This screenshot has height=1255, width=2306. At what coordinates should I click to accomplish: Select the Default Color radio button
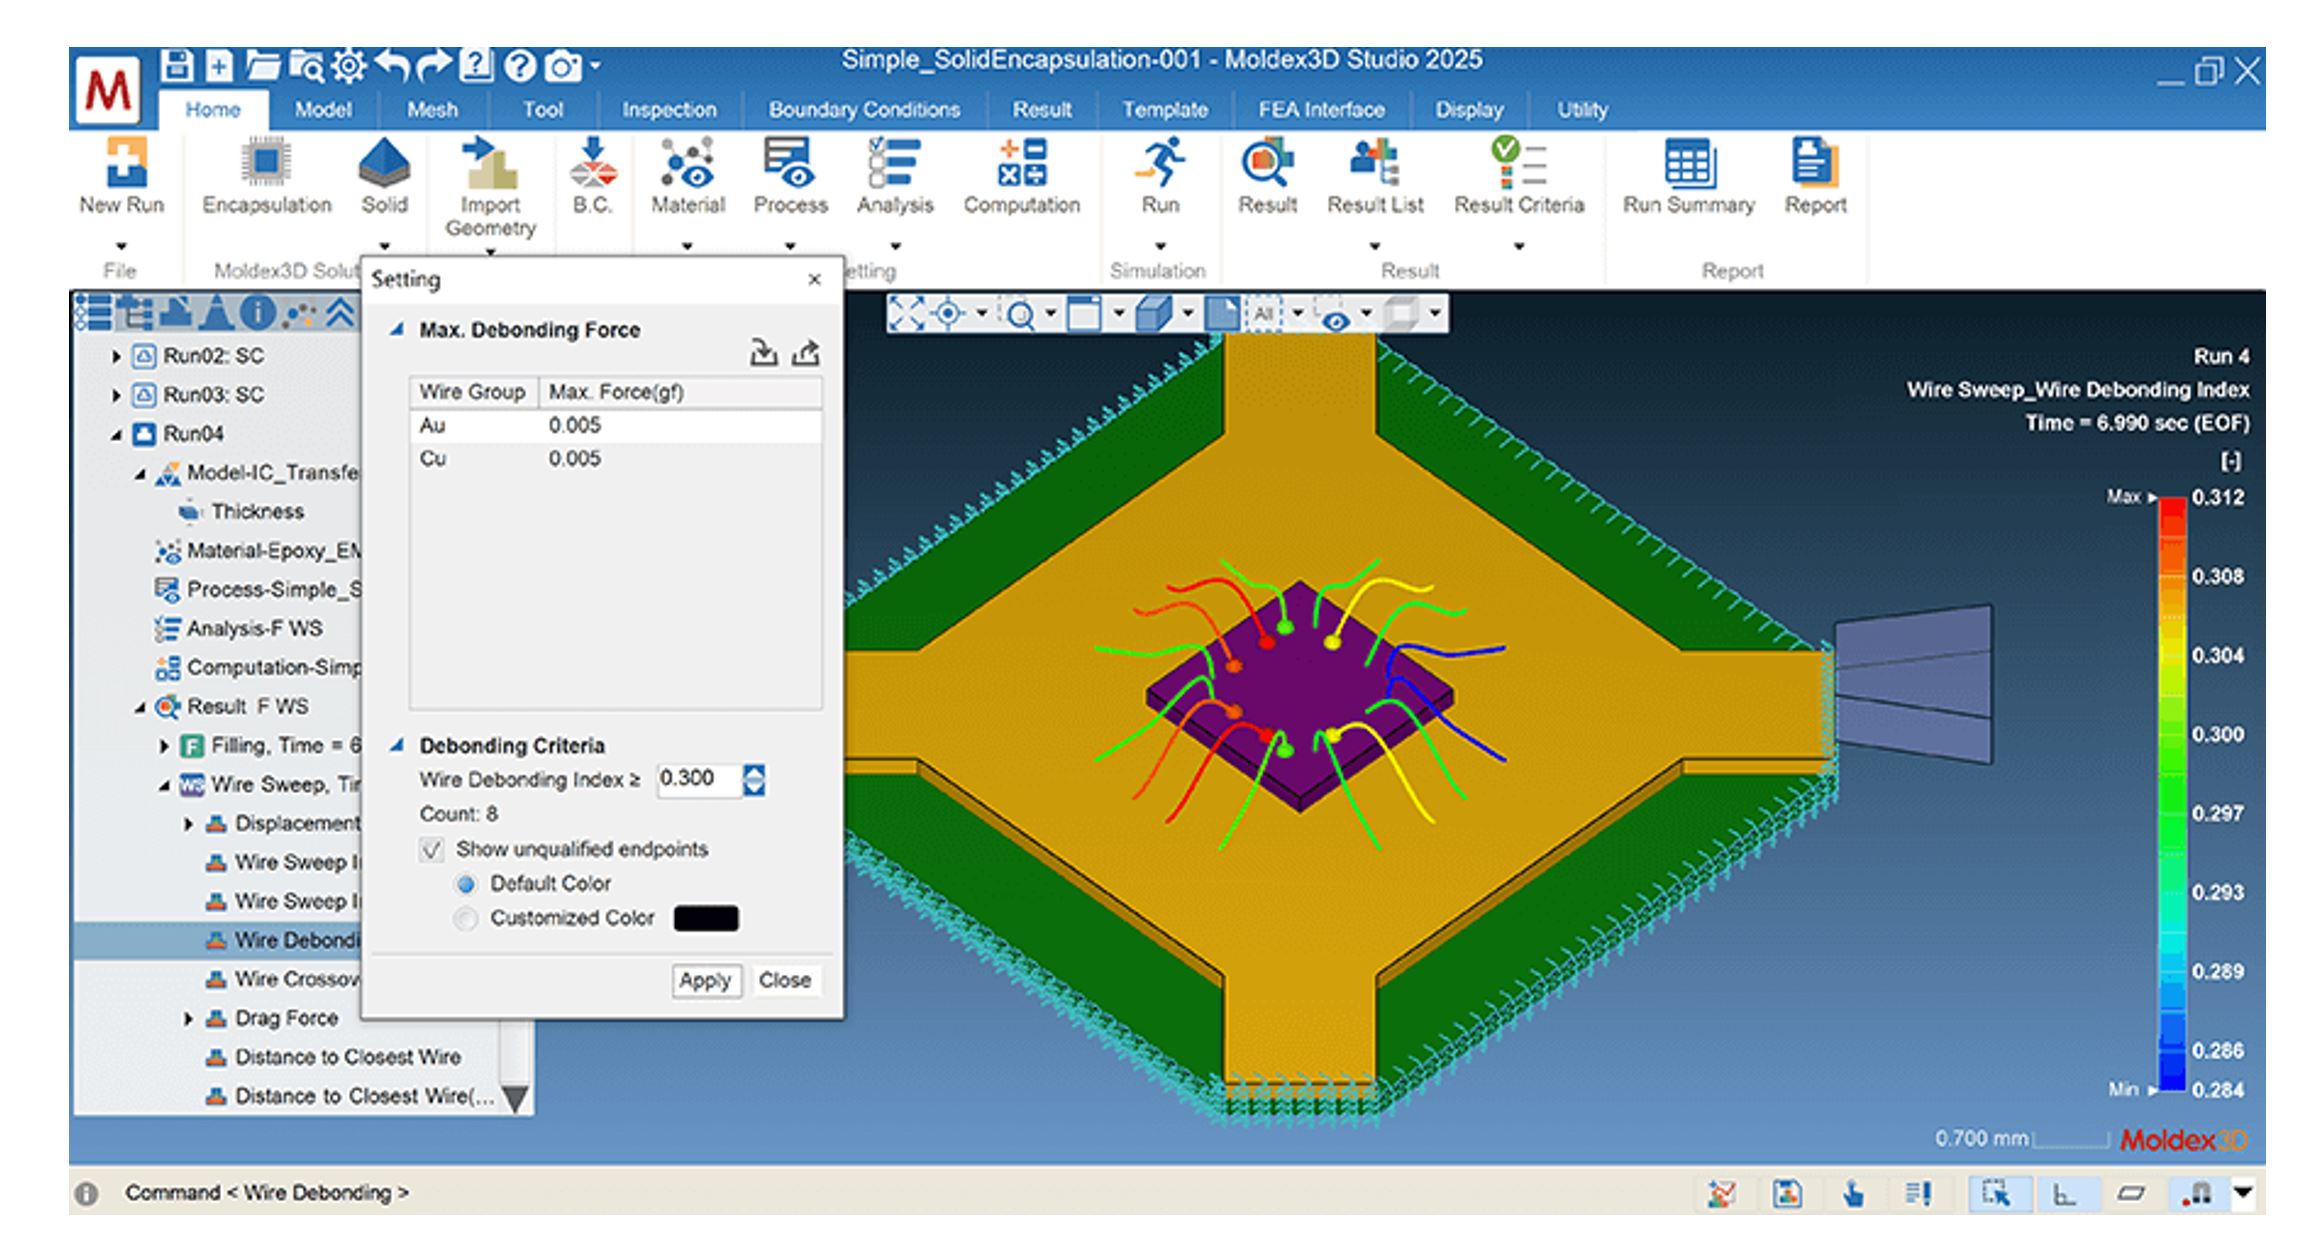pyautogui.click(x=466, y=884)
